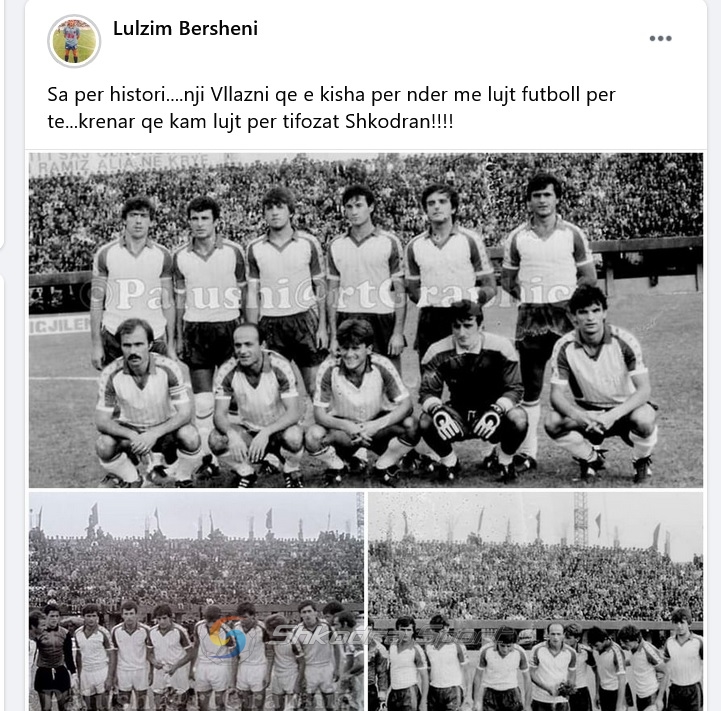Click the gloved goalkeeper in the top photo

[x=472, y=389]
